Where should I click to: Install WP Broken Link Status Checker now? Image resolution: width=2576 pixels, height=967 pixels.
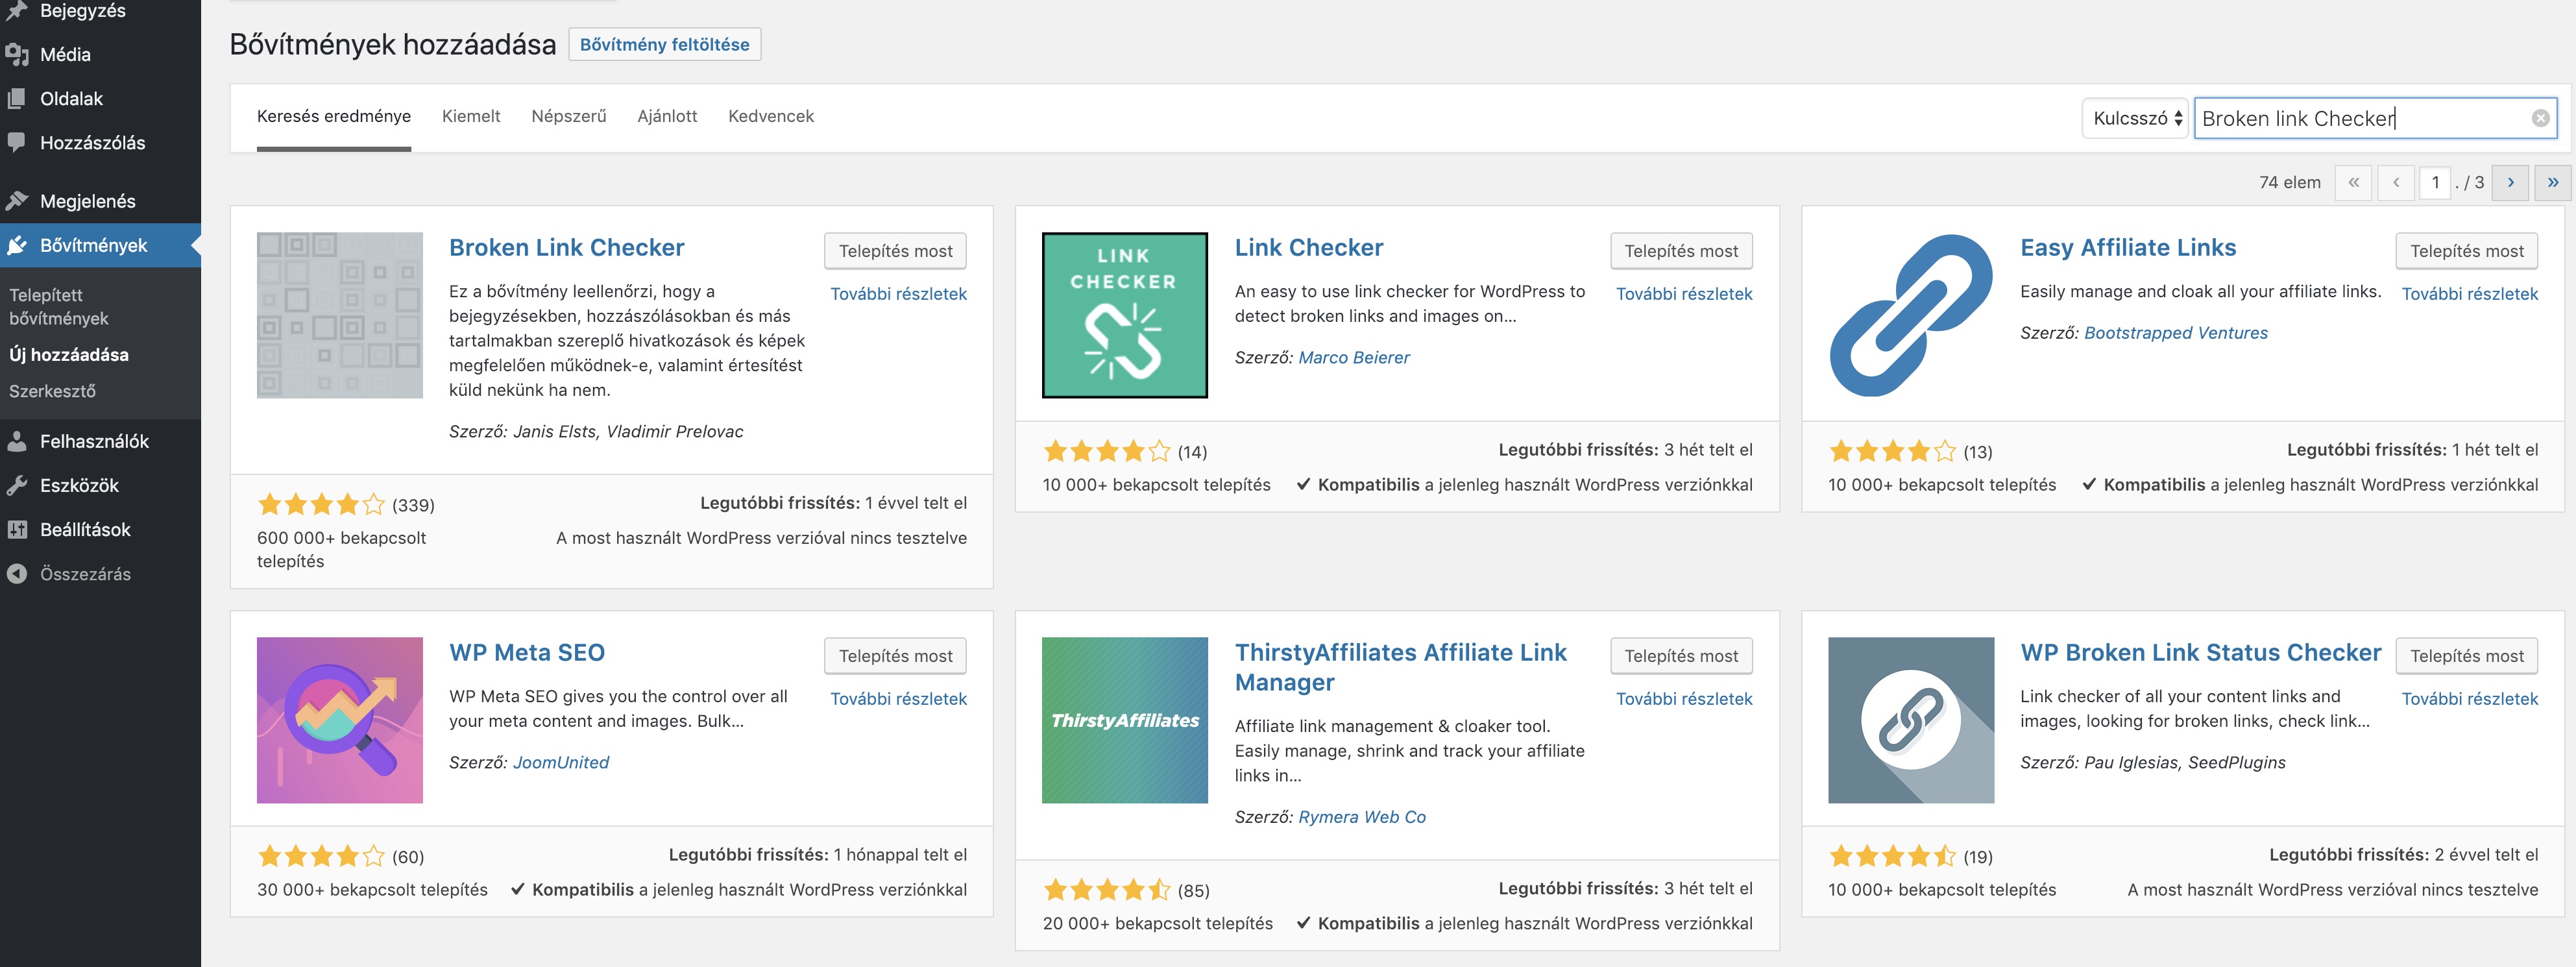click(2466, 656)
